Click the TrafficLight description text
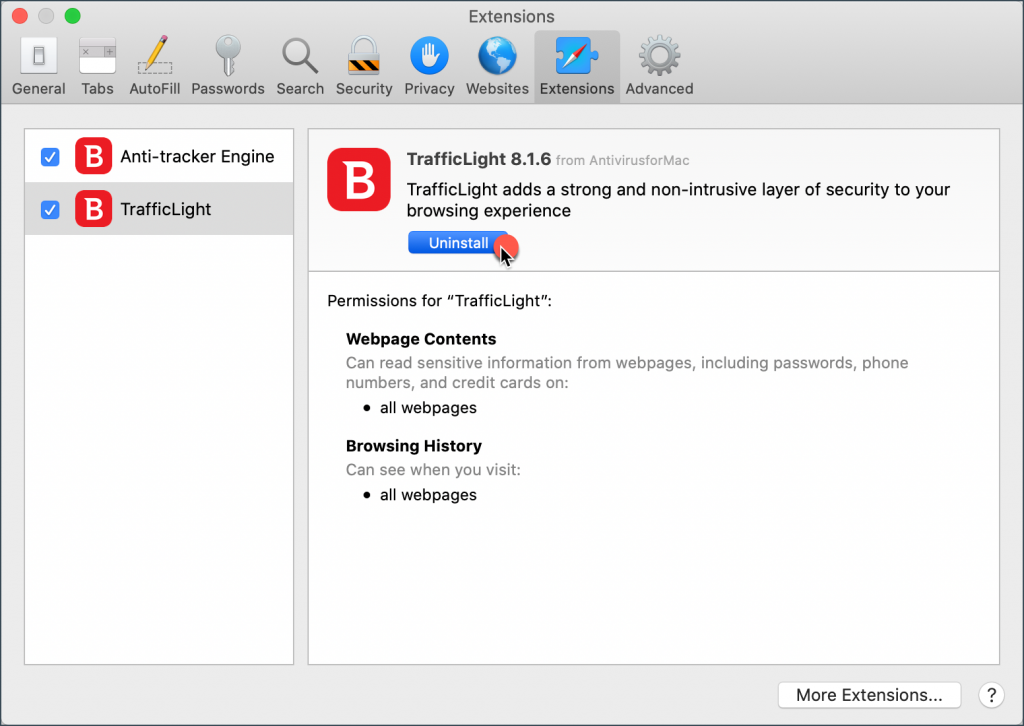 point(679,200)
